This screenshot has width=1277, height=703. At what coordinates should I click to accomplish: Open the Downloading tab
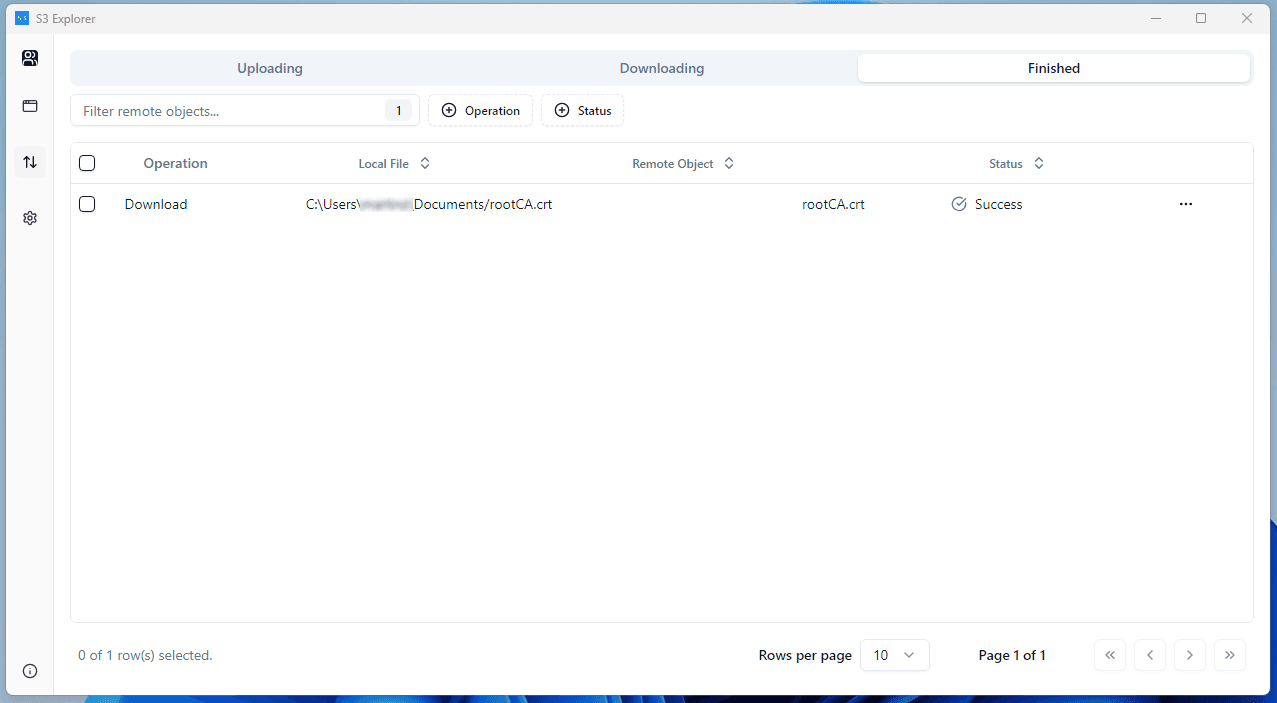662,68
